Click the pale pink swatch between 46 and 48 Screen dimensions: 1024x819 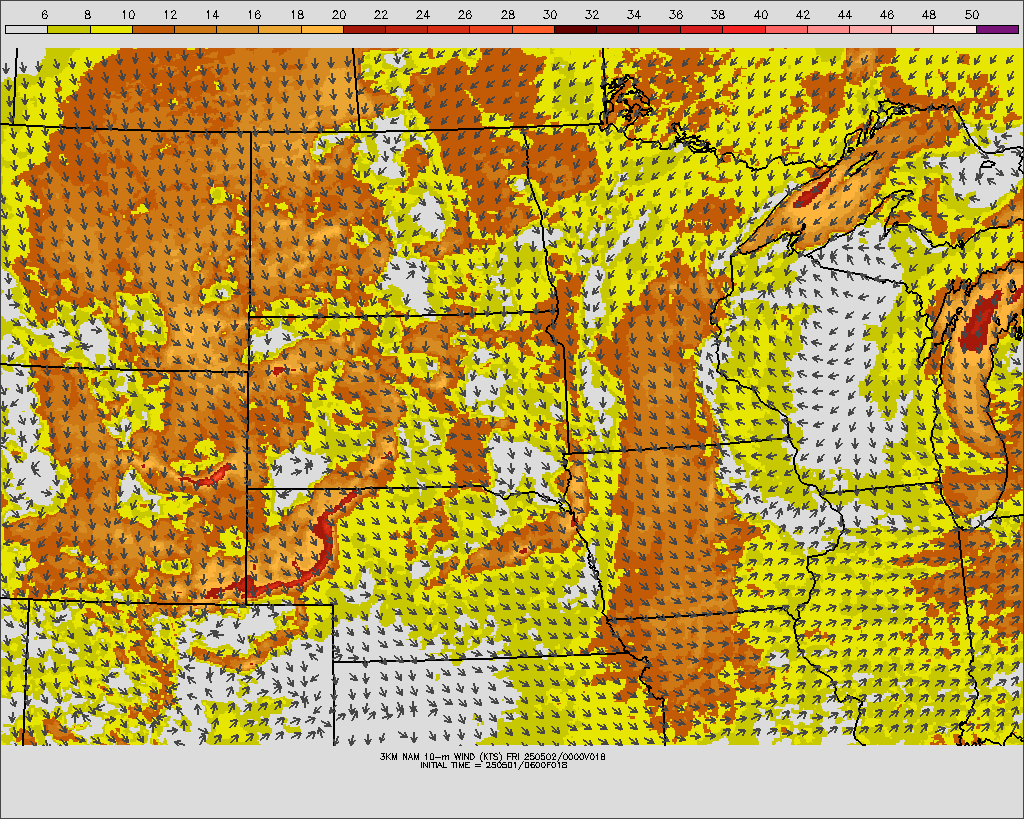913,29
